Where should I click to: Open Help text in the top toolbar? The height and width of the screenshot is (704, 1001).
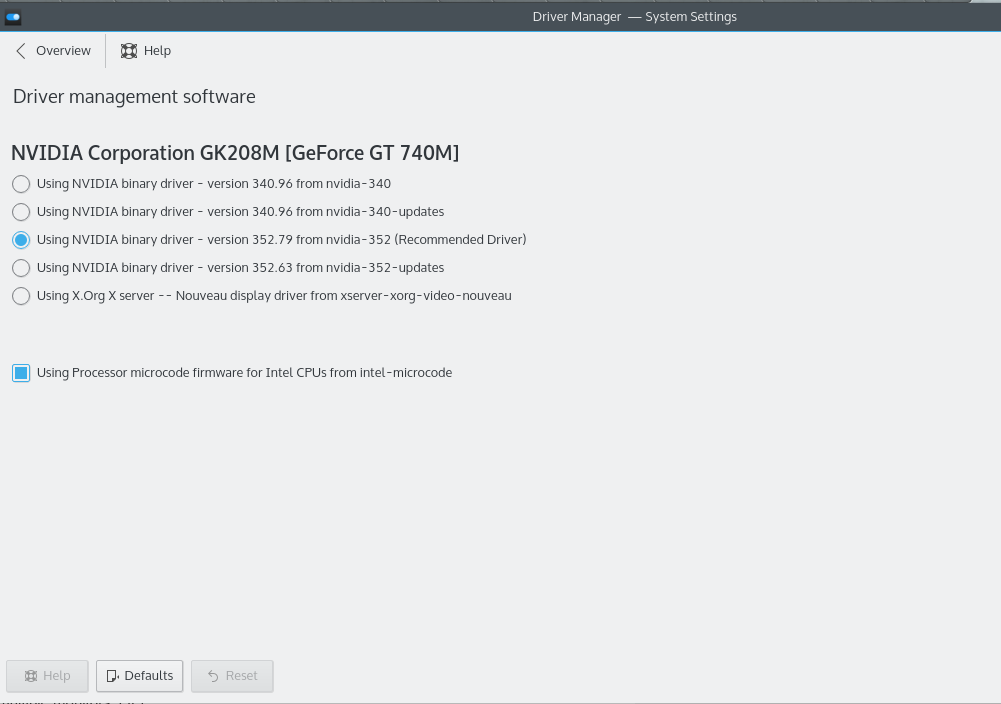157,51
